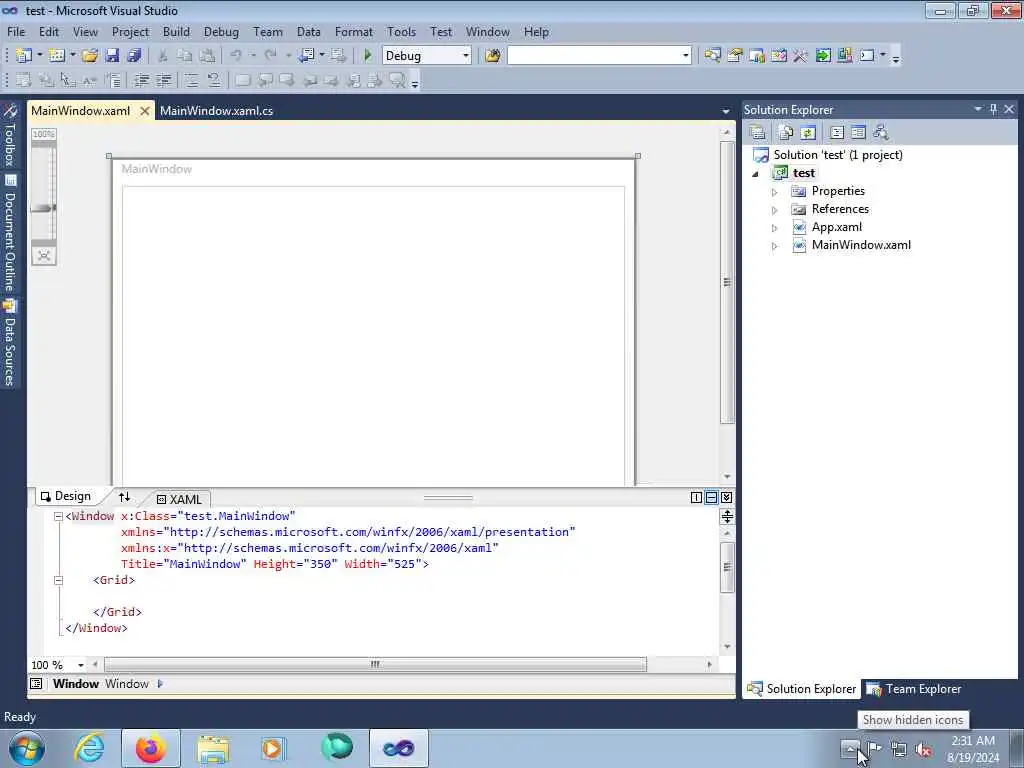
Task: Switch to the XAML pane tab
Action: click(x=179, y=499)
